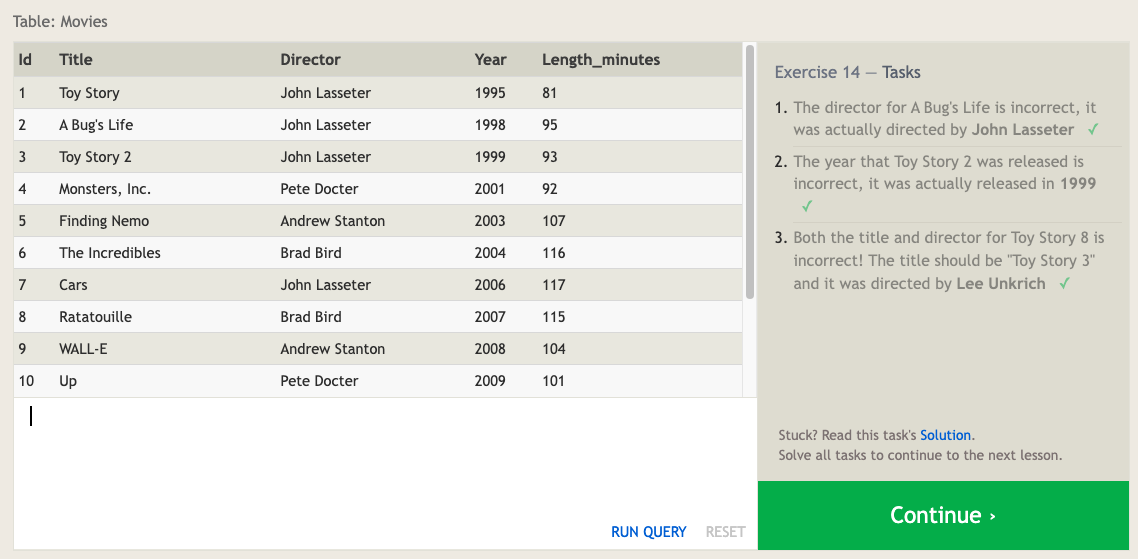Click the Director column header
Image resolution: width=1138 pixels, height=559 pixels.
310,60
